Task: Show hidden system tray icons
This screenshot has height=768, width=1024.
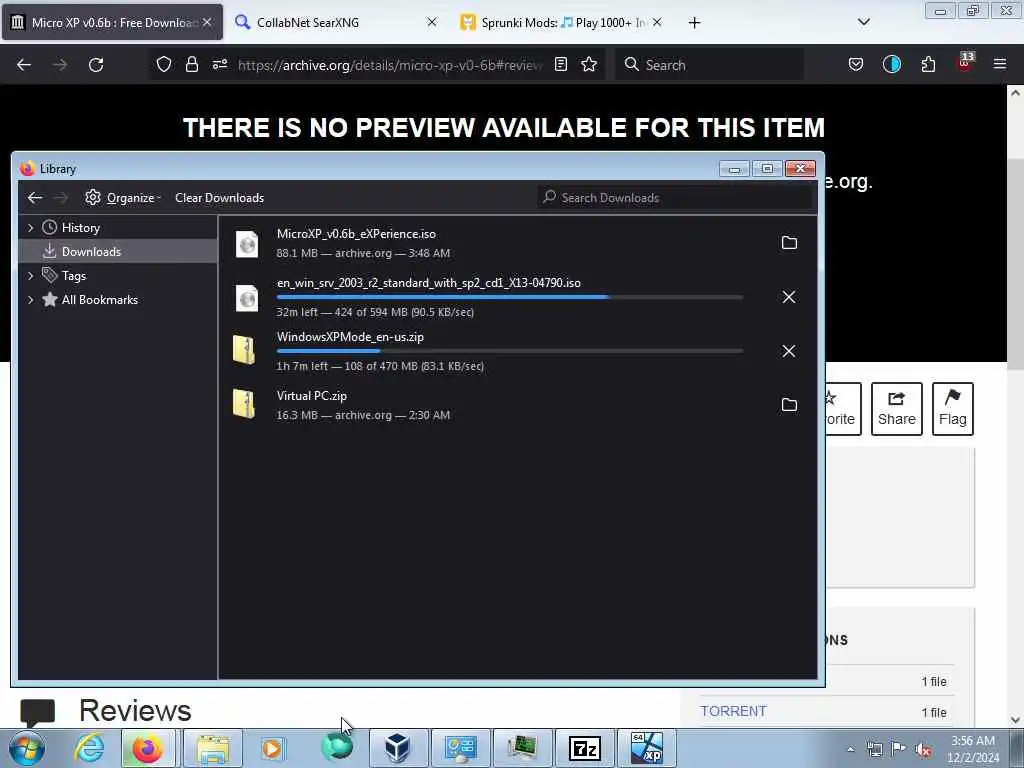Action: [x=850, y=749]
